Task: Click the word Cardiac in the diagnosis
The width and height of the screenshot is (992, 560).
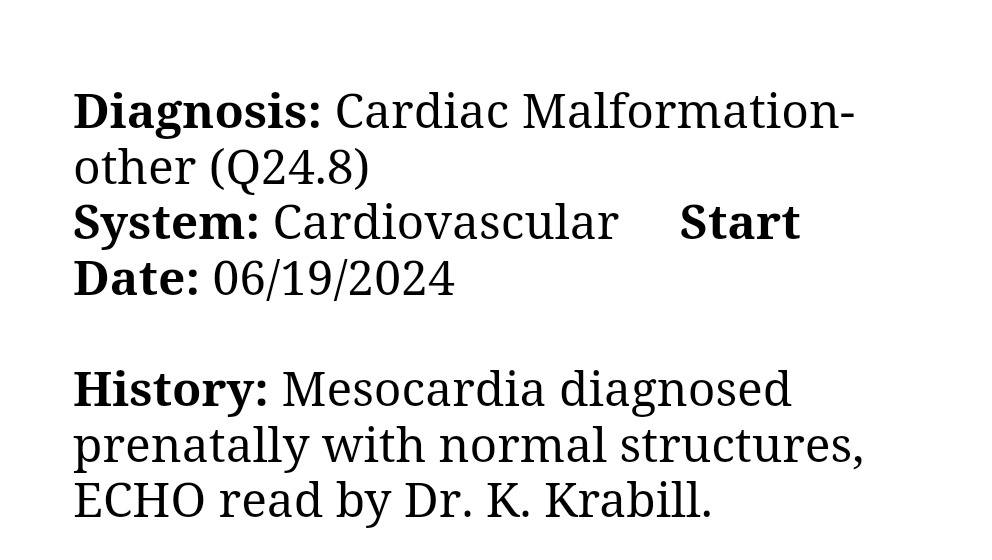Action: (421, 111)
